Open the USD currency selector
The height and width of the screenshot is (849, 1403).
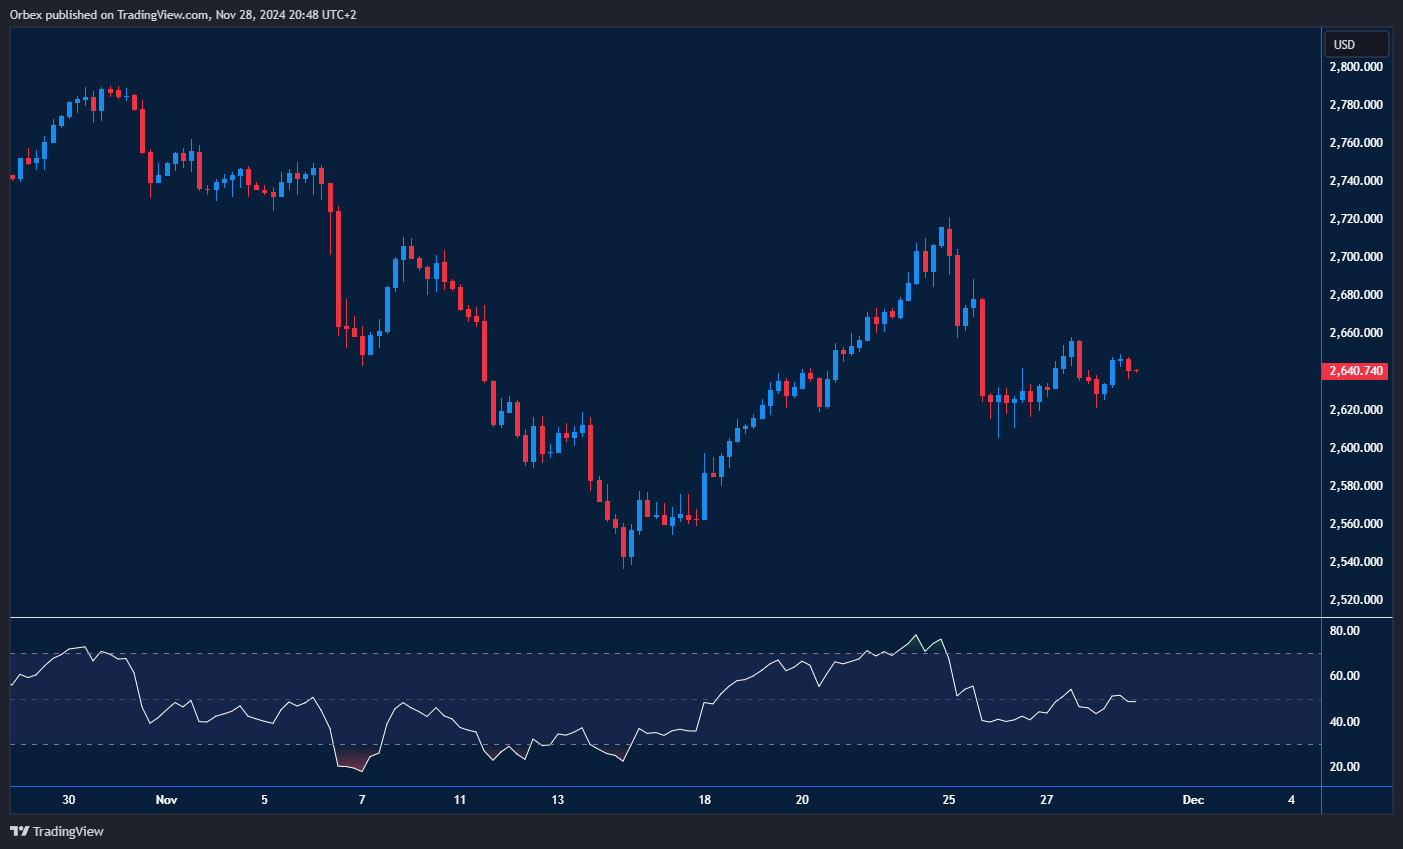[1355, 44]
